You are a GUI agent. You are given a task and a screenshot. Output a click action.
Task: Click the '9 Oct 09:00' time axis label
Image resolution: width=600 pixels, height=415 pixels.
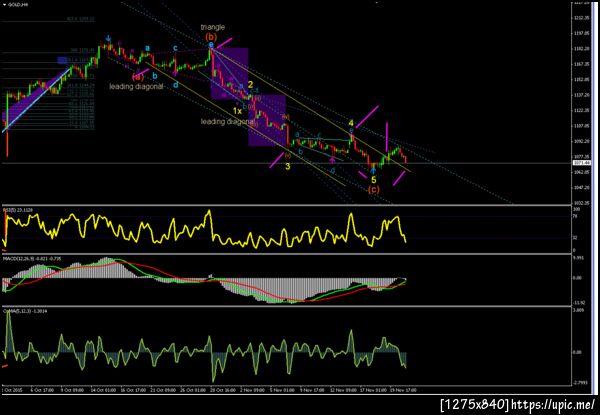click(x=73, y=390)
